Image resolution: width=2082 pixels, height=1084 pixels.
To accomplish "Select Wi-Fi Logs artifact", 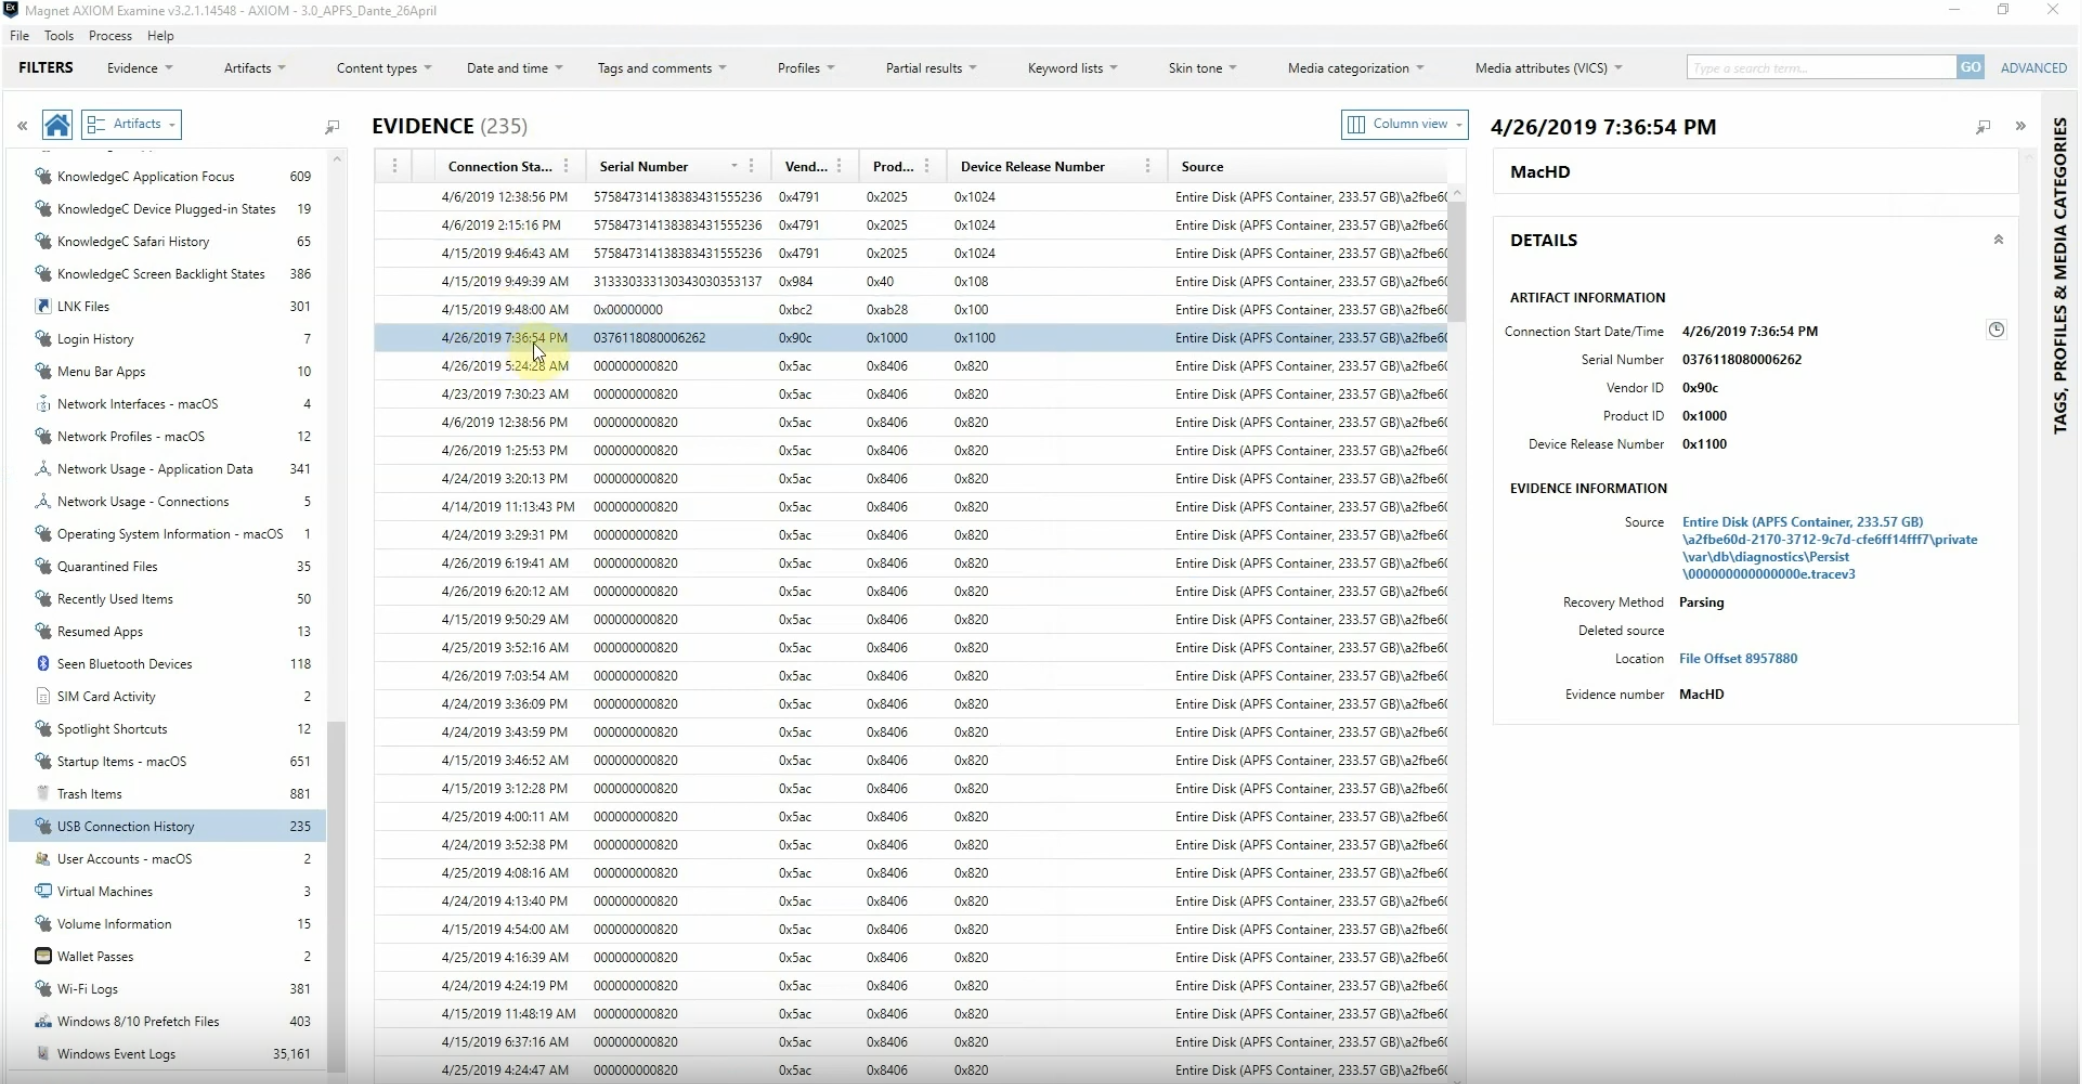I will click(167, 989).
